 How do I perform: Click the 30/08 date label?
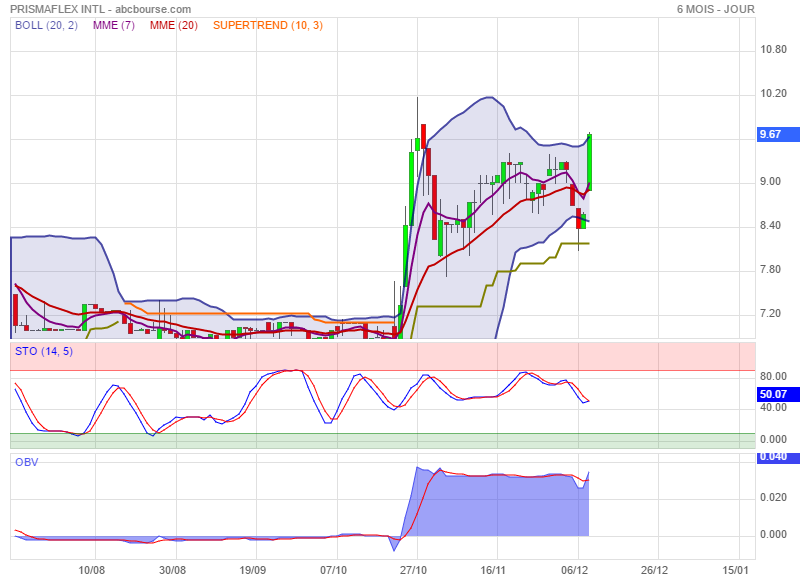[172, 570]
